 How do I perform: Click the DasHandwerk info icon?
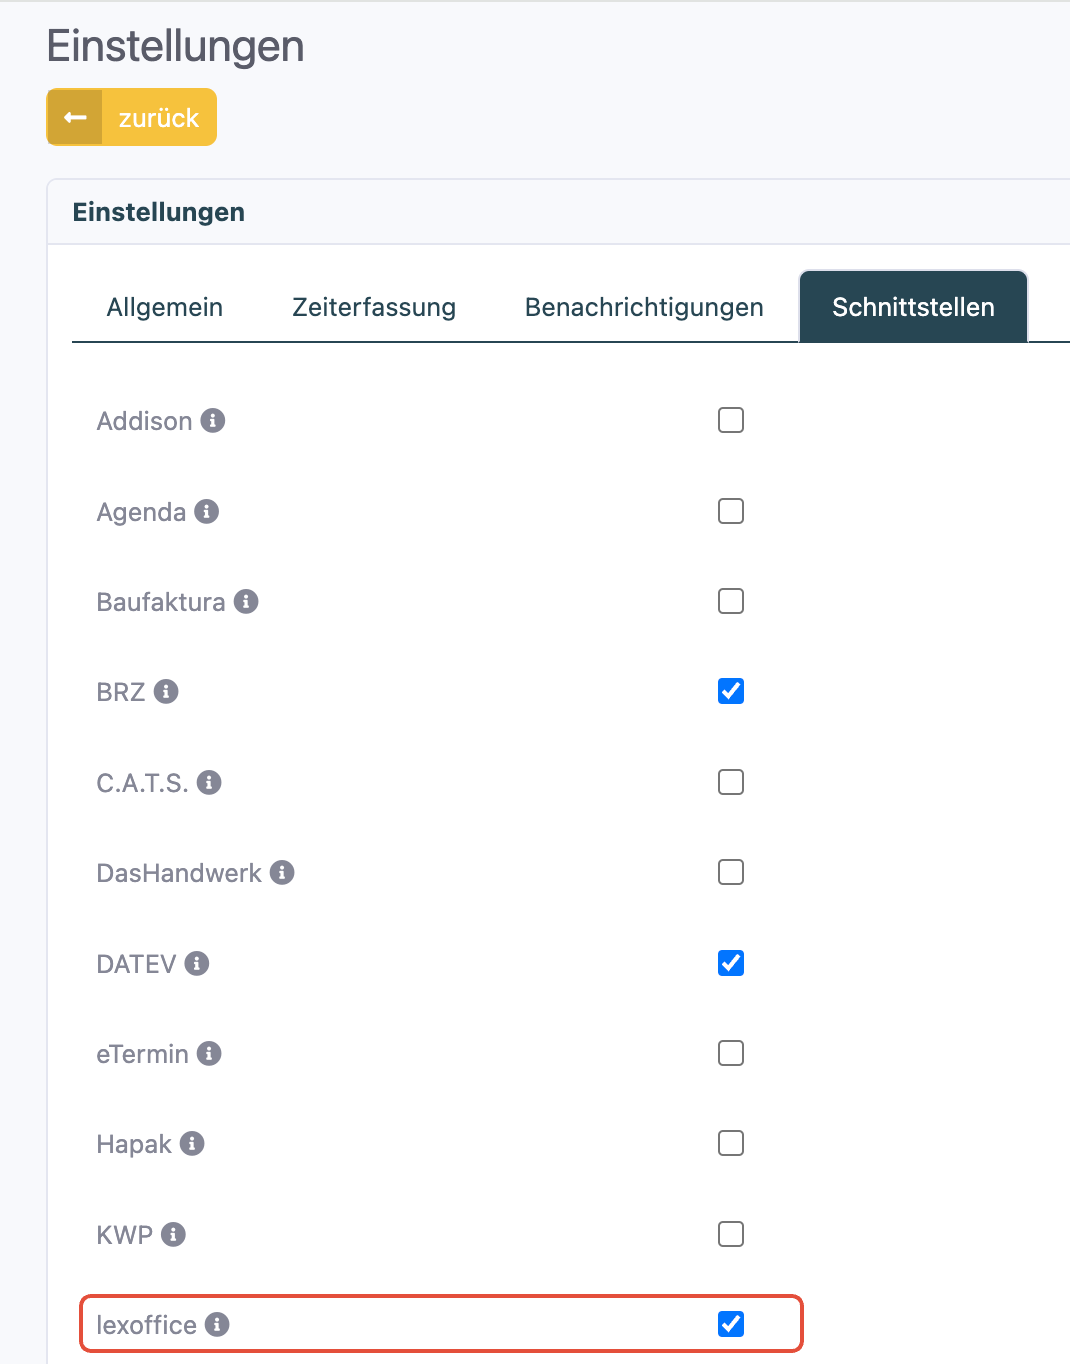pyautogui.click(x=282, y=872)
